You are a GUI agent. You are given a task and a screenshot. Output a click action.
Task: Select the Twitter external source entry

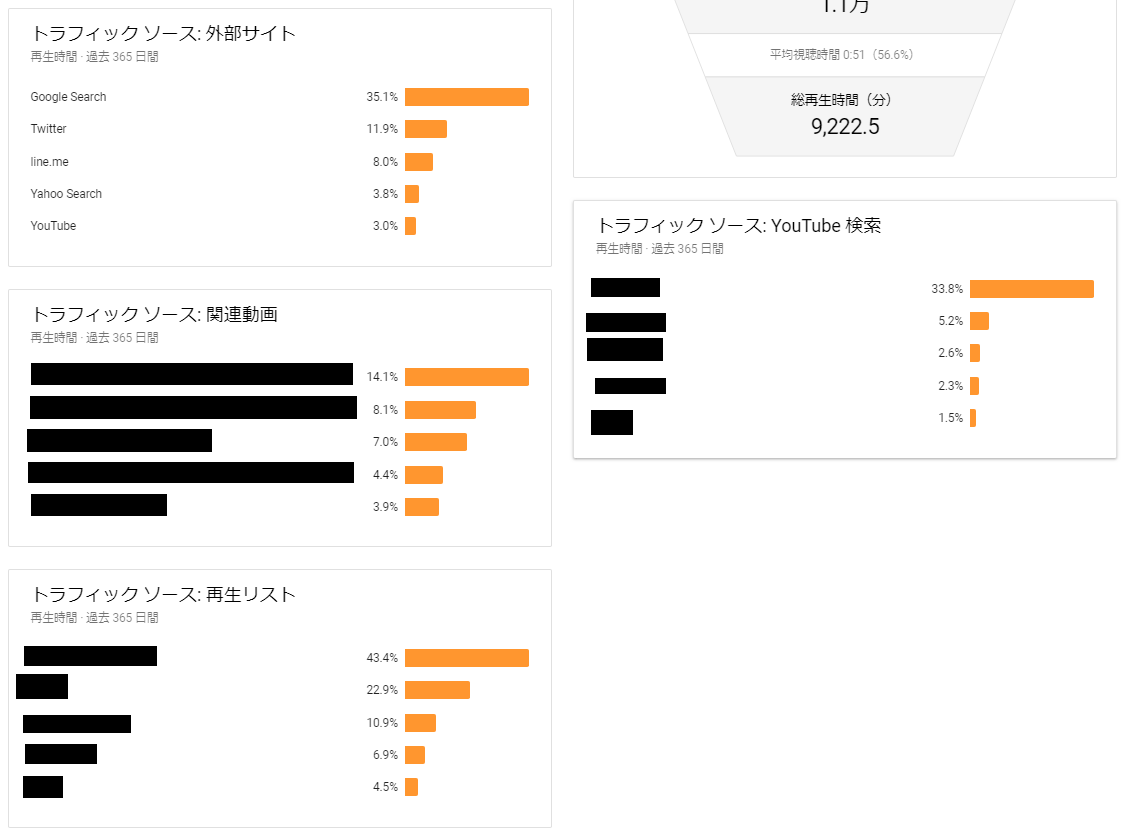pos(48,129)
